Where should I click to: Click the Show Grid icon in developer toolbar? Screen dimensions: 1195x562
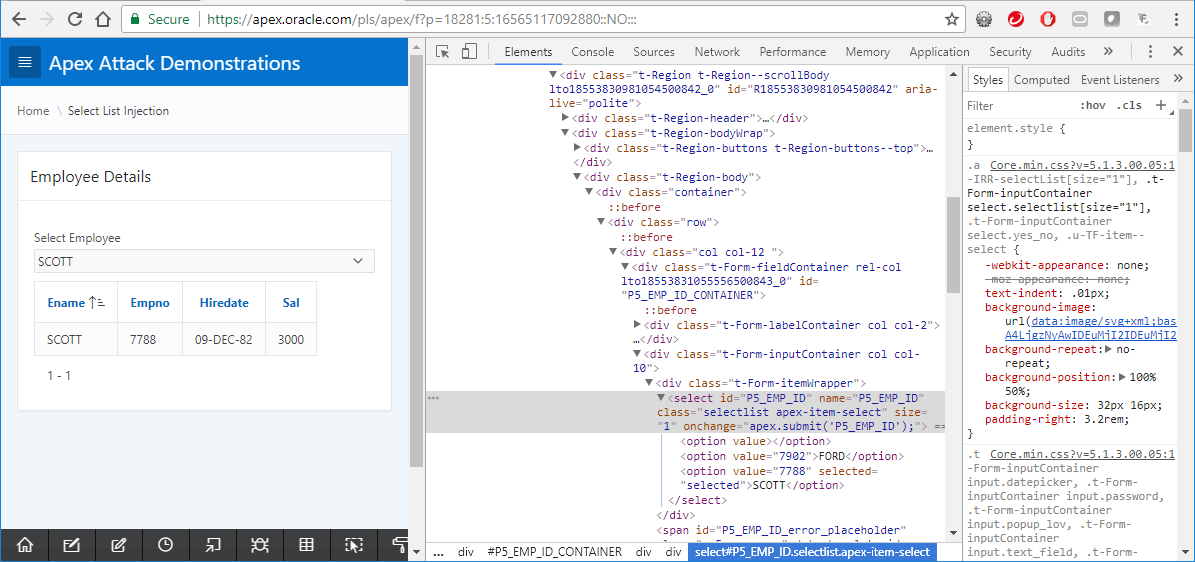(x=306, y=544)
